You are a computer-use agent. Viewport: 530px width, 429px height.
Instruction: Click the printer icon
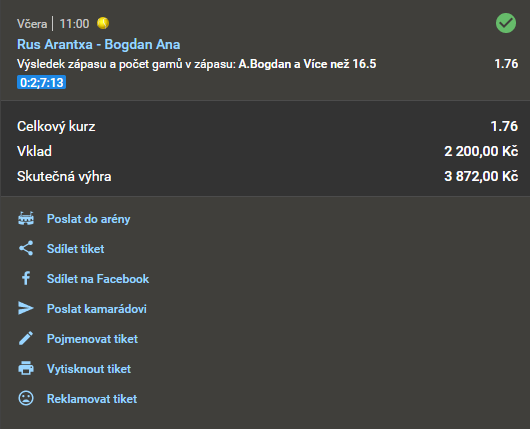click(x=26, y=368)
